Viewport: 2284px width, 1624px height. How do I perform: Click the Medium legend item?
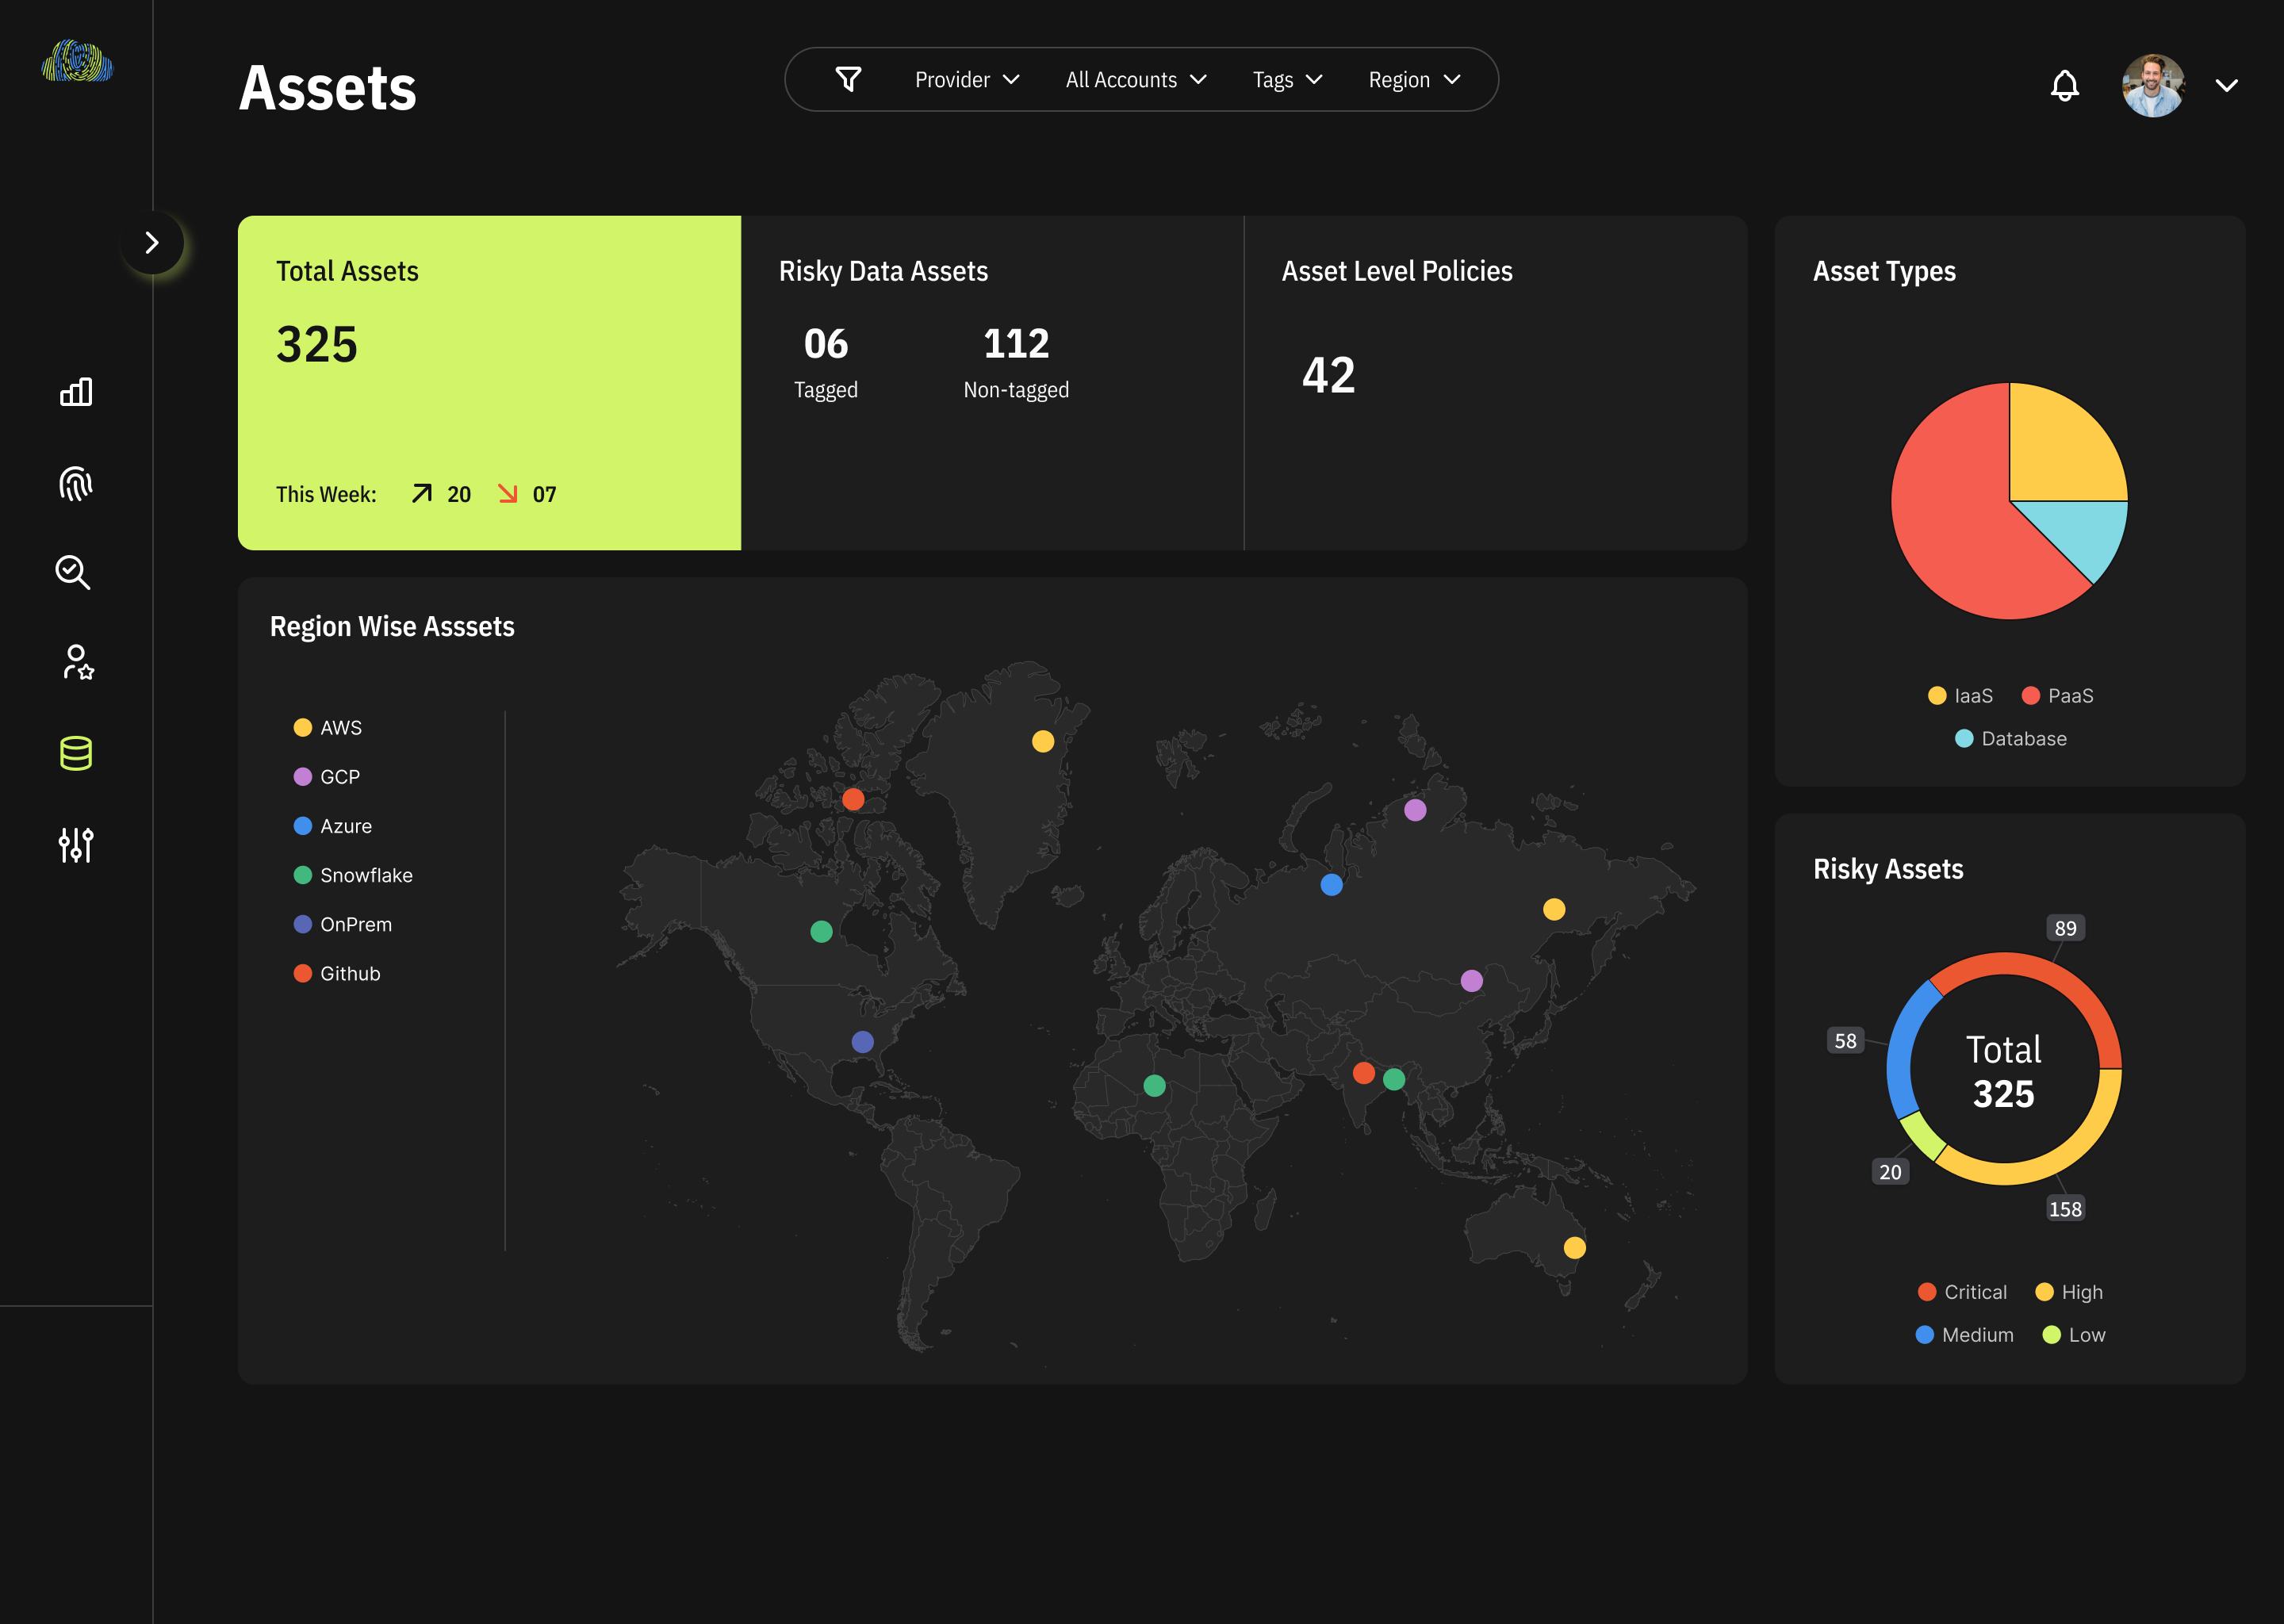1964,1335
